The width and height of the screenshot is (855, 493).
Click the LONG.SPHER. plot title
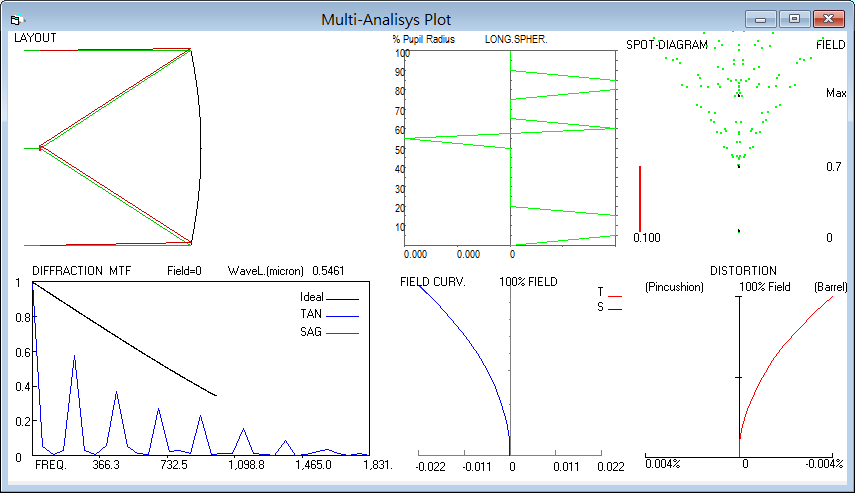tap(516, 39)
